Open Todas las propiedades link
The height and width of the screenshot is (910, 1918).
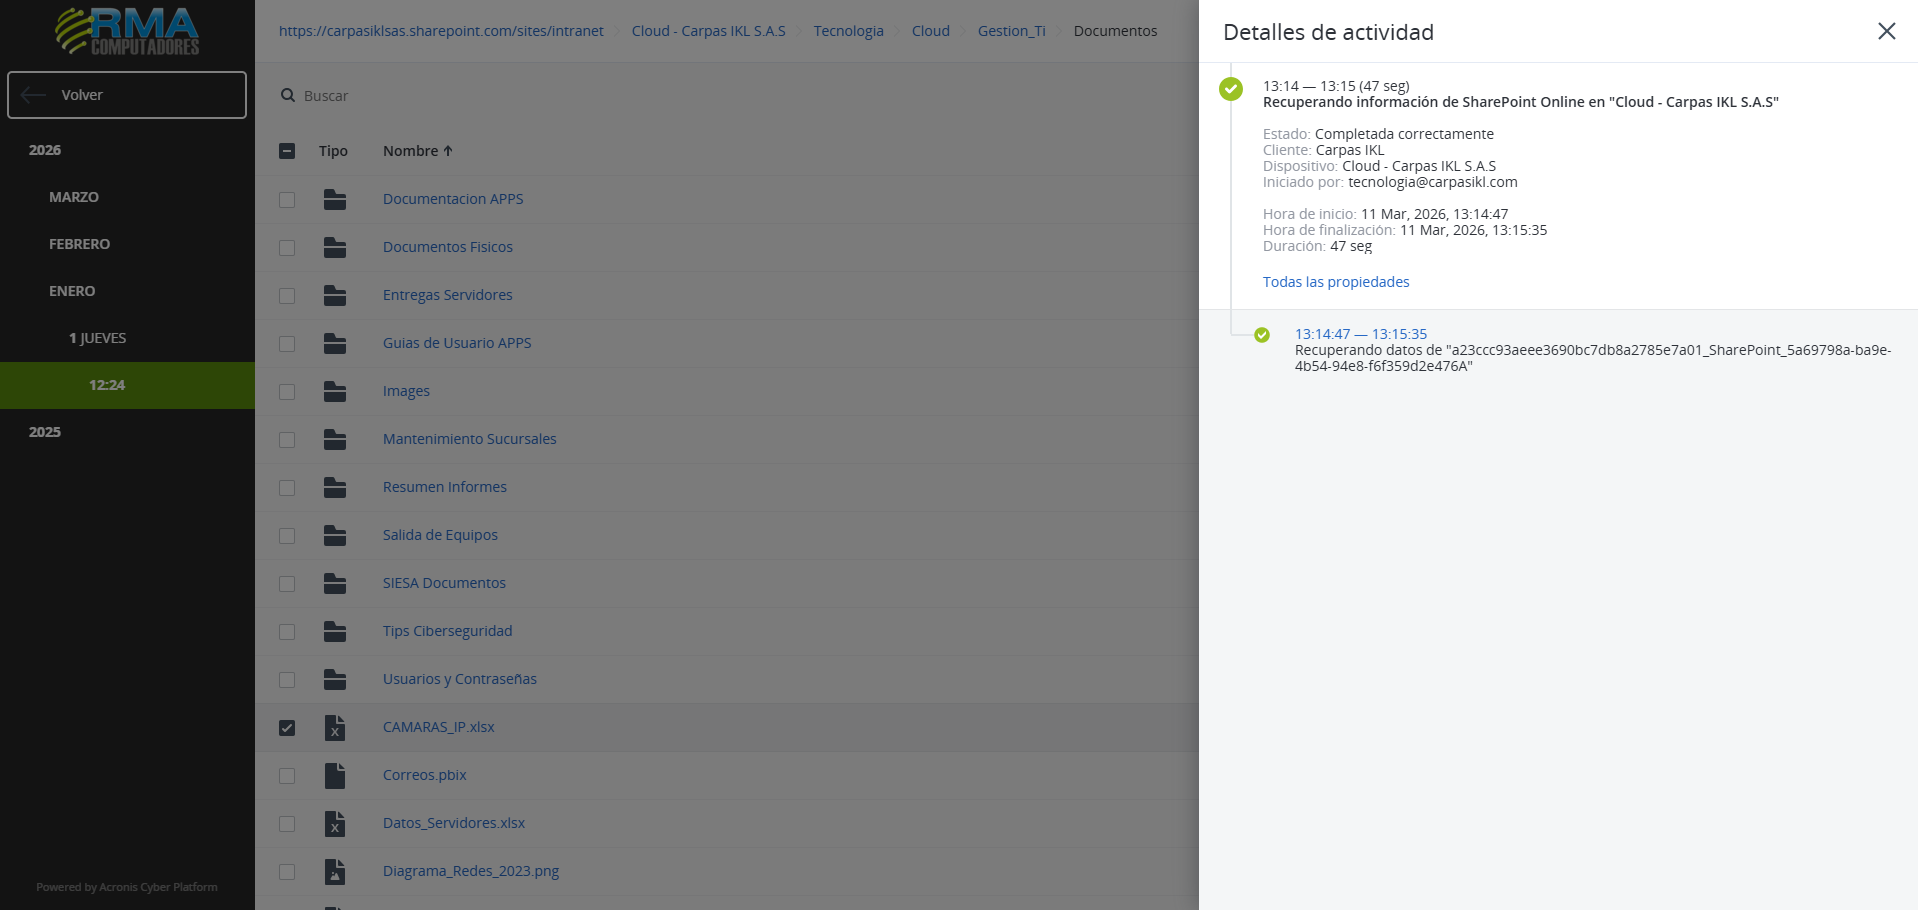click(1335, 282)
